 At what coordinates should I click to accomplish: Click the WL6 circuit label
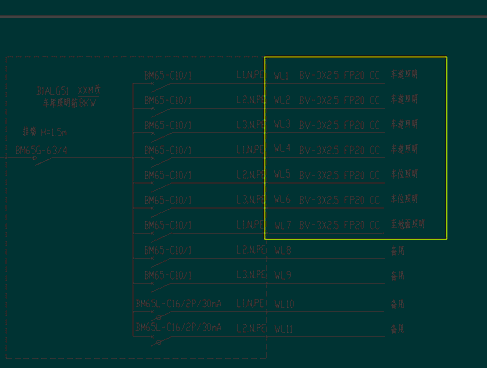[282, 200]
